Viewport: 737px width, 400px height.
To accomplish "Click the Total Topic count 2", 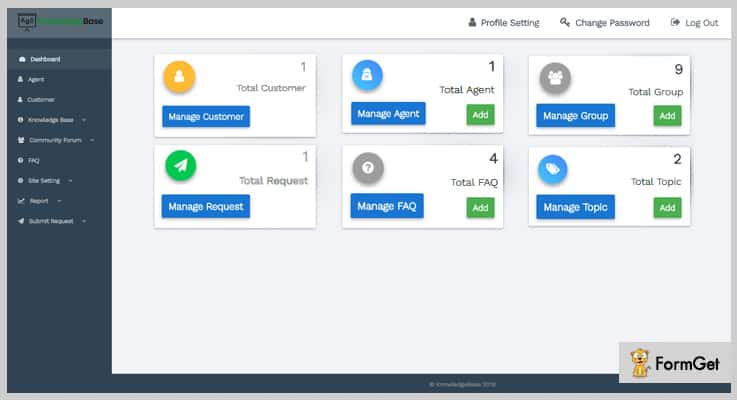I will coord(677,159).
